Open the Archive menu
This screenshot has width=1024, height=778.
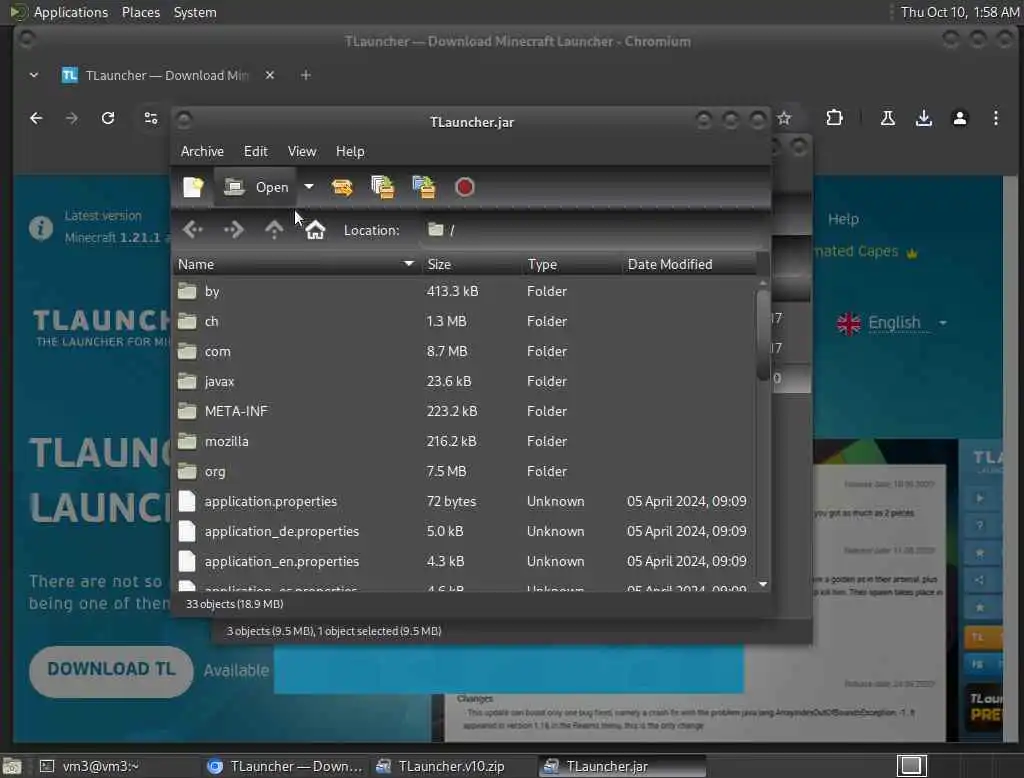tap(202, 152)
